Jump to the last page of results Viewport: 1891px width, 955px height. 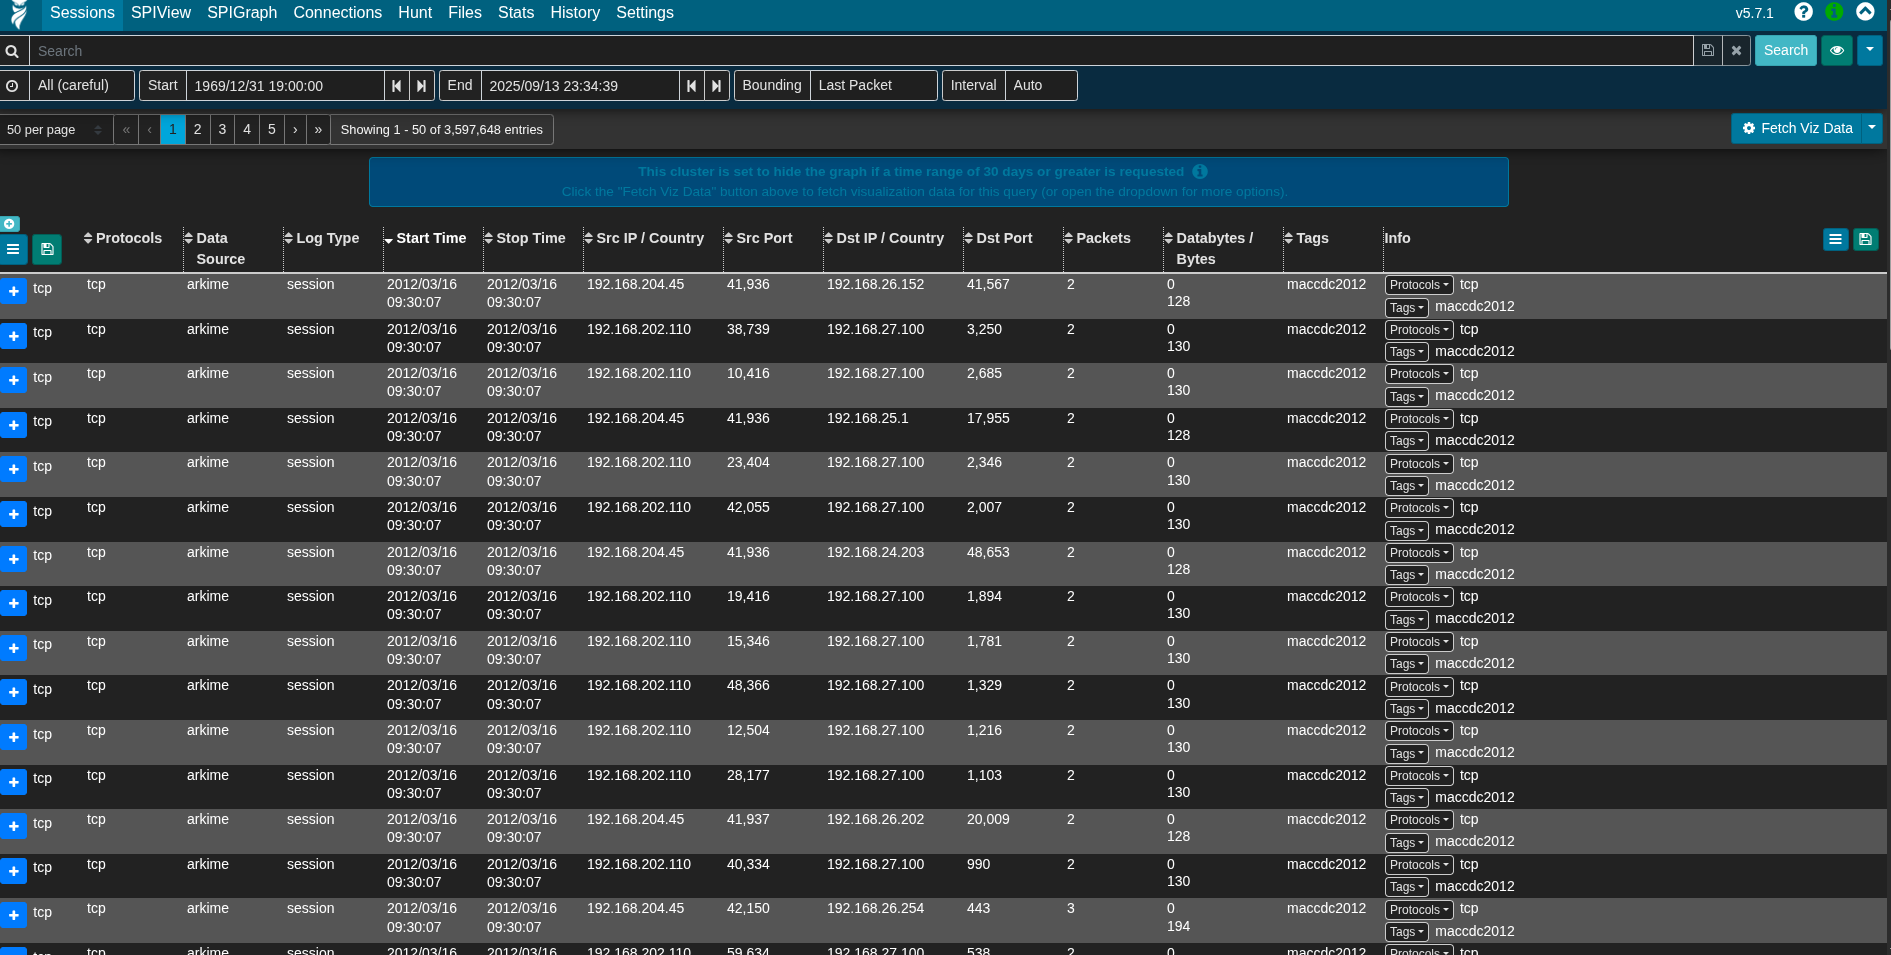point(318,130)
